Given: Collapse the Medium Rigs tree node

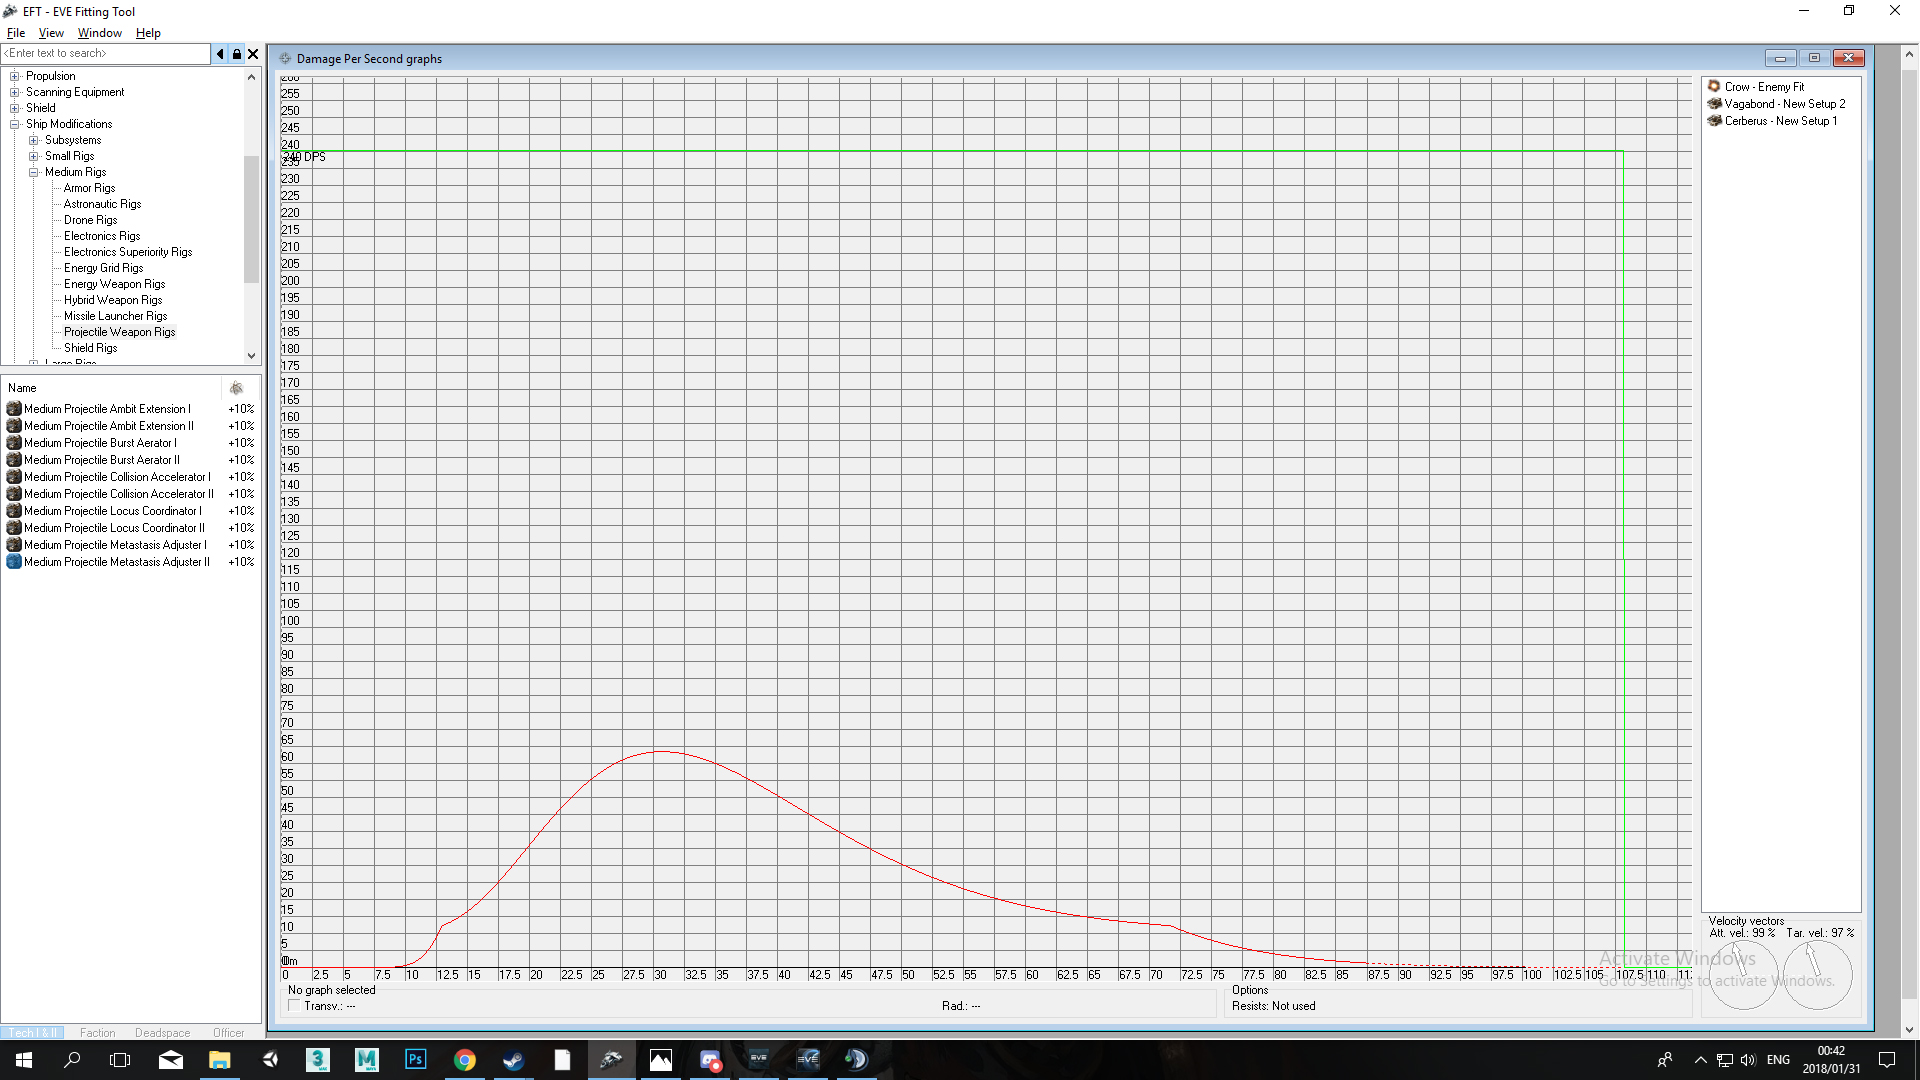Looking at the screenshot, I should (34, 172).
